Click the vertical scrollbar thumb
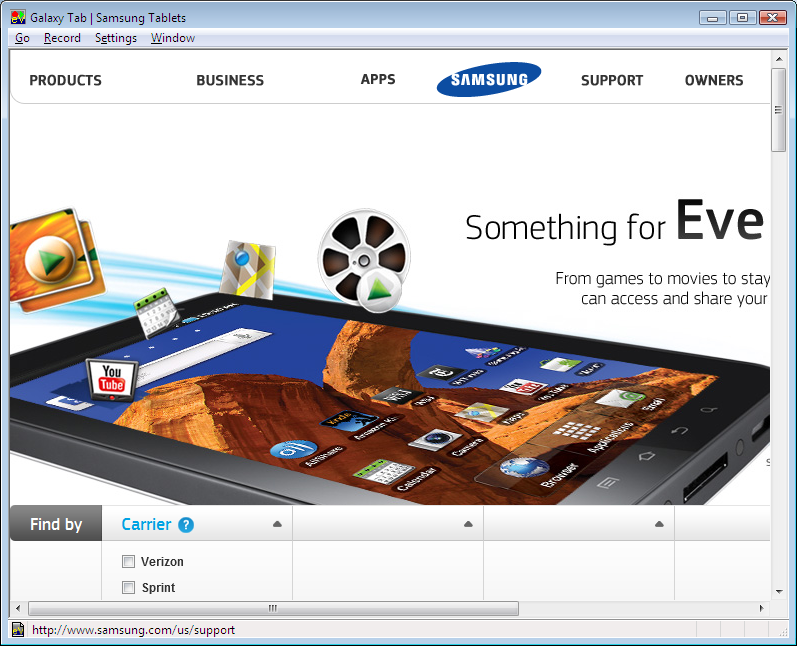 778,110
